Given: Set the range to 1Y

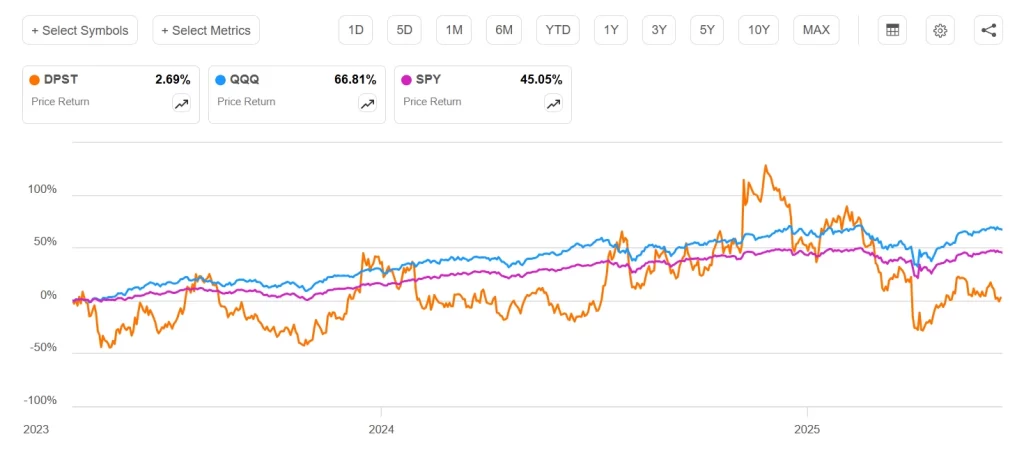Looking at the screenshot, I should click(x=610, y=30).
